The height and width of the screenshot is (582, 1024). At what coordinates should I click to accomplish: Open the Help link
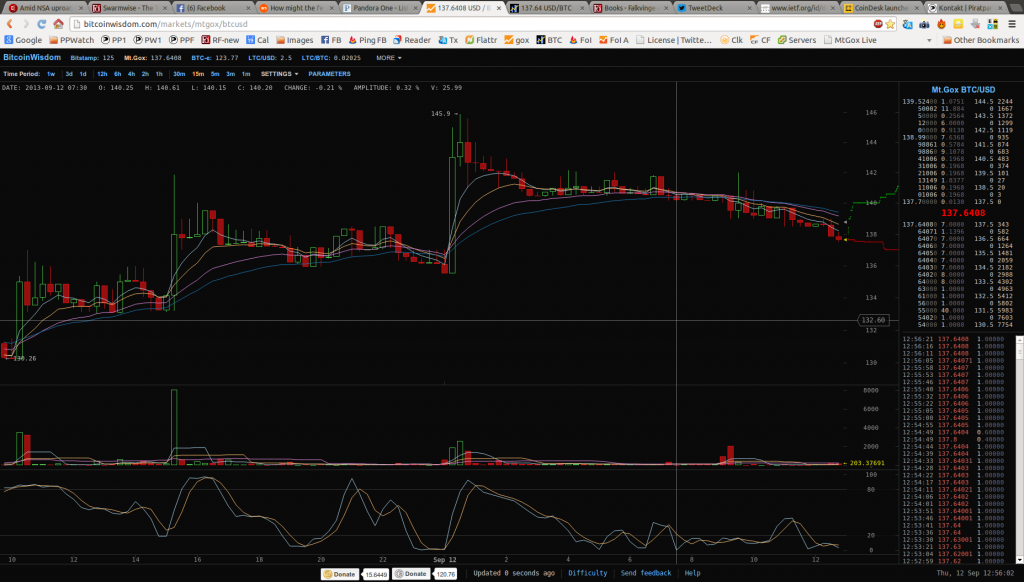(692, 573)
